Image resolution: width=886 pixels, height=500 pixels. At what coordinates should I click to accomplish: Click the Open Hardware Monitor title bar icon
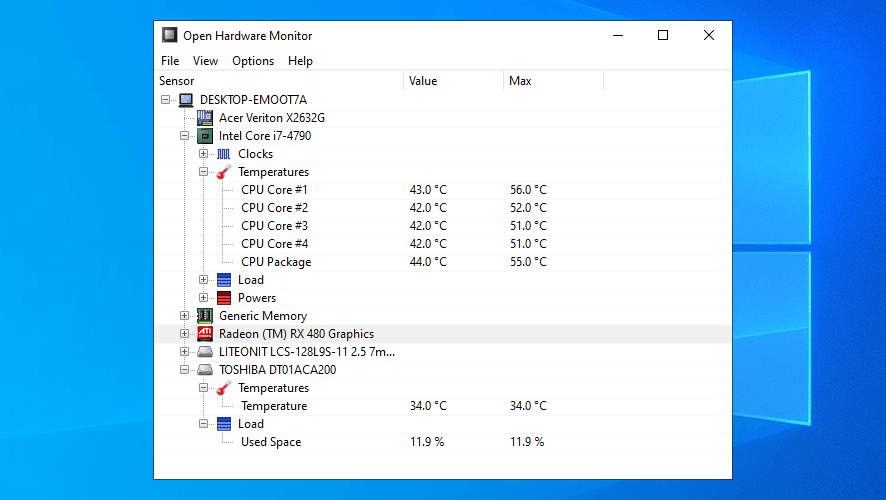coord(170,35)
